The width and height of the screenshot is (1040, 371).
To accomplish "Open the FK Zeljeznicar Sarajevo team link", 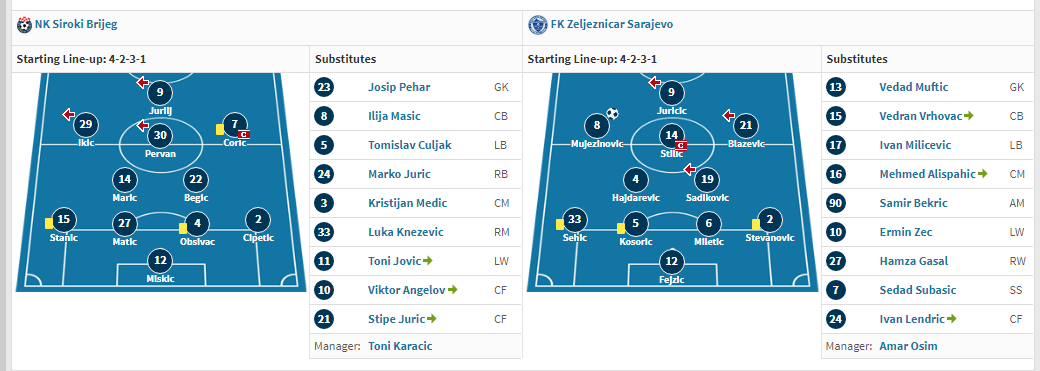I will tap(612, 25).
